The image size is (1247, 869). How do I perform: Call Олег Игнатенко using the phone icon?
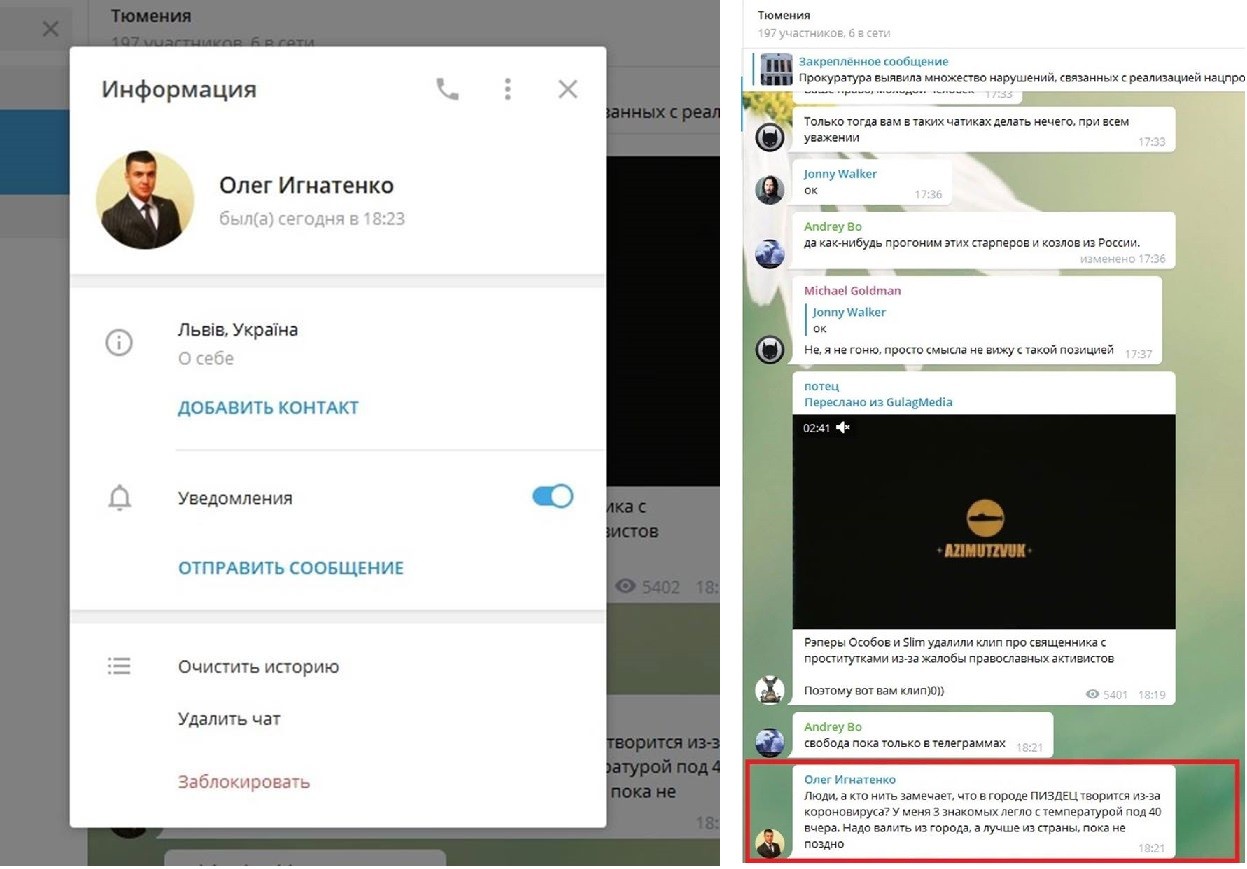pos(447,90)
